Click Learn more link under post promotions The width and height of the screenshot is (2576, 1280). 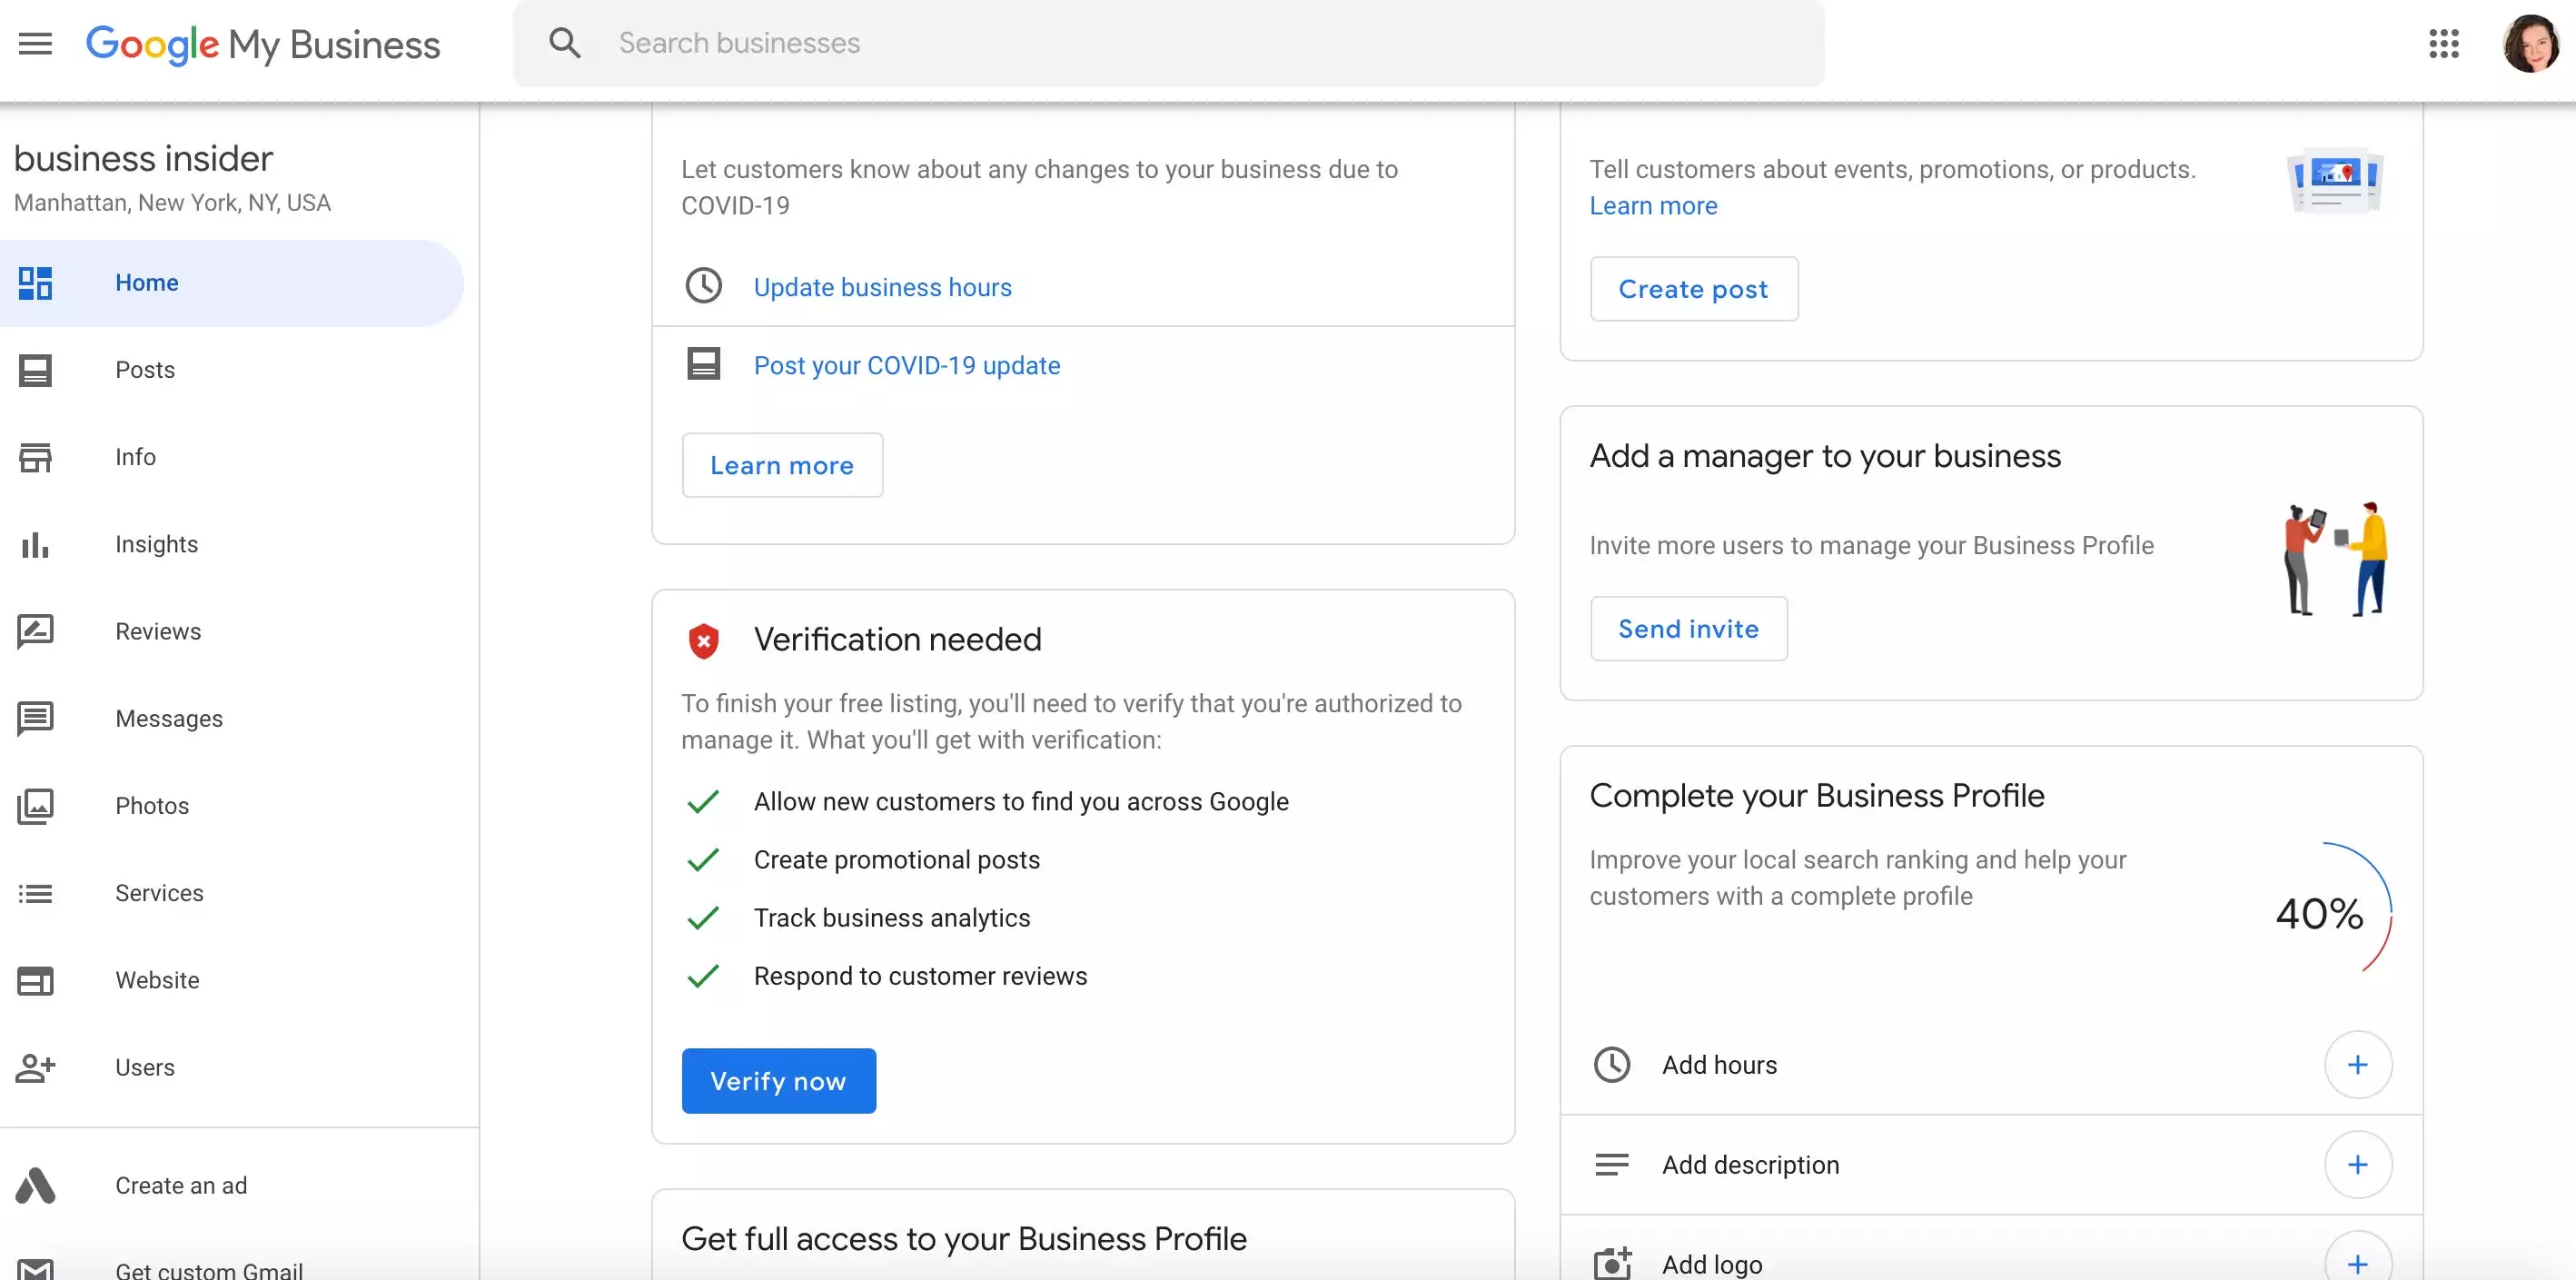click(x=1653, y=206)
